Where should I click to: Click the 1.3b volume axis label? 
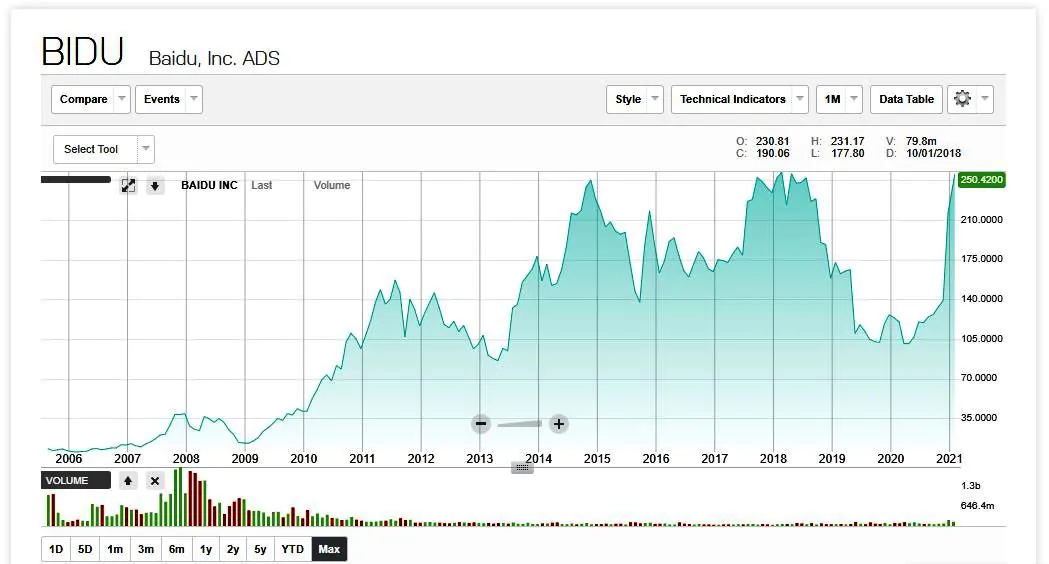tap(971, 486)
